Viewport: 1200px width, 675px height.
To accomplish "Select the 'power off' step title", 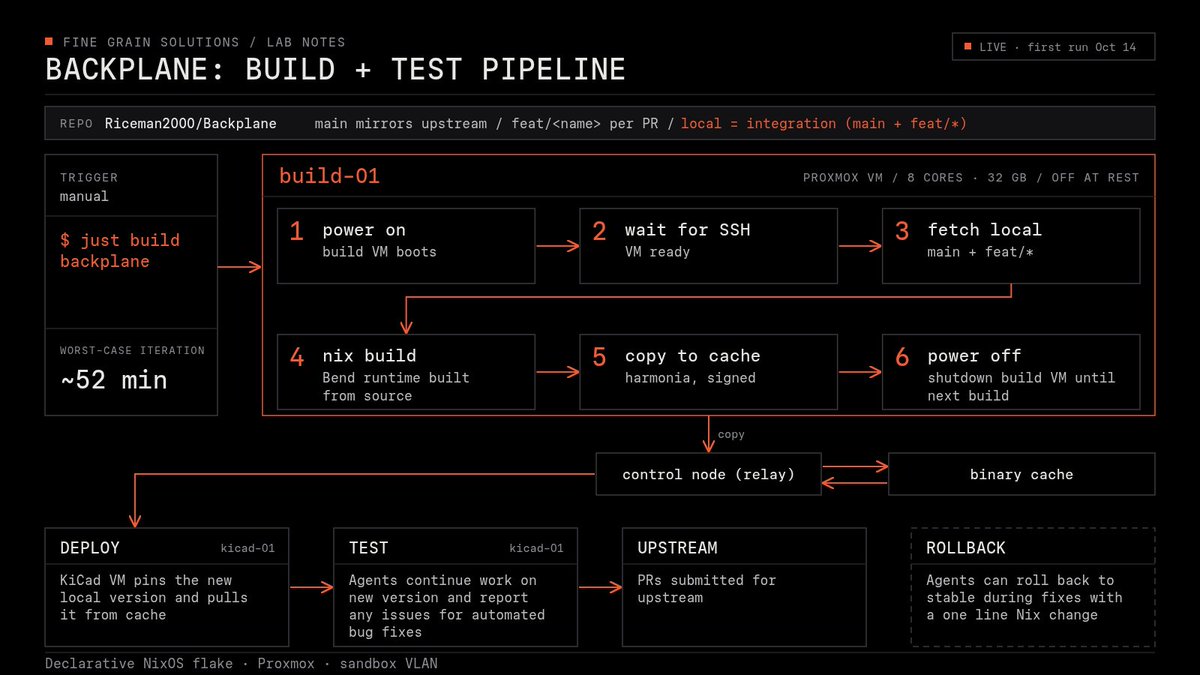I will [974, 356].
